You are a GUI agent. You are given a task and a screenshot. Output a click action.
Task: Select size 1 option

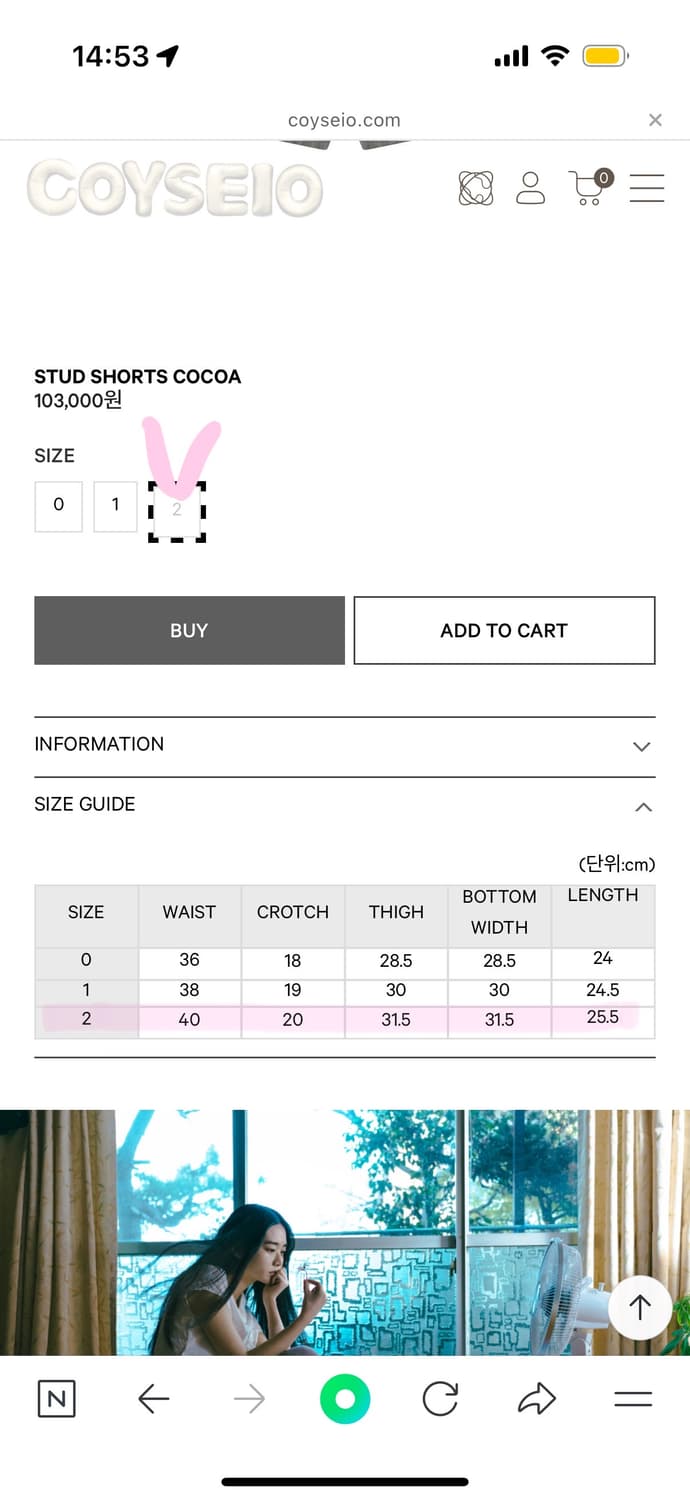[115, 506]
